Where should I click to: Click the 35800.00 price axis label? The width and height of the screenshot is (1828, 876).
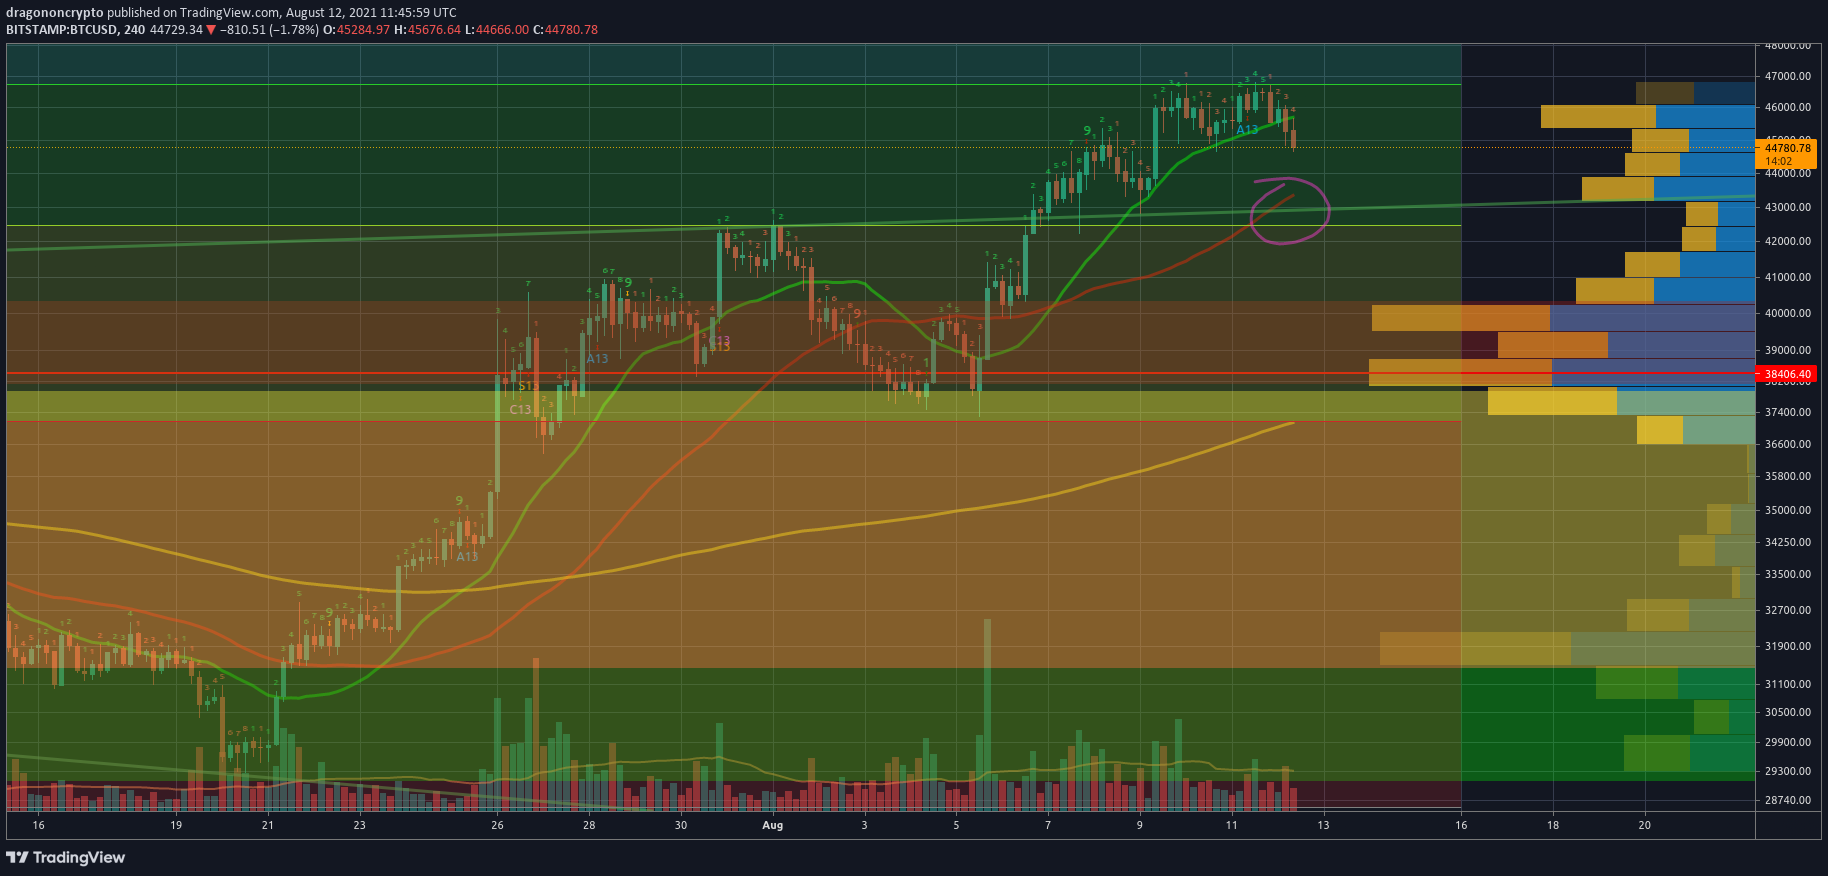point(1787,476)
